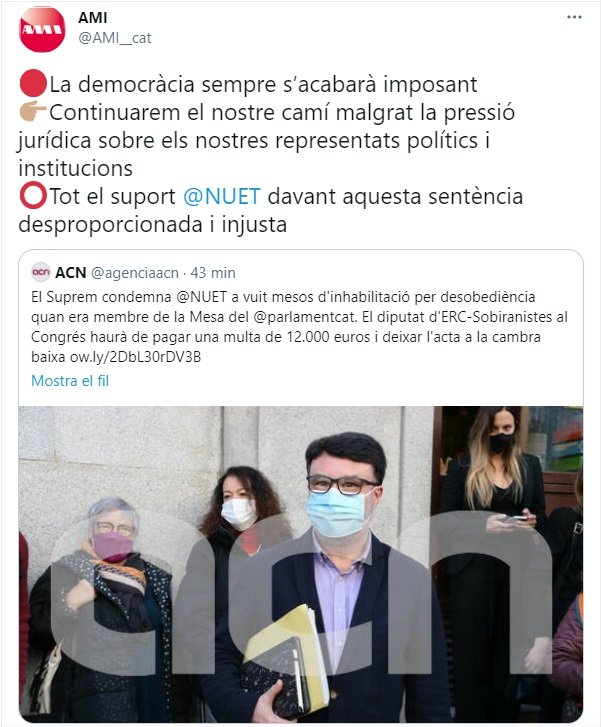Open the tweet's three-dot more menu

tap(574, 17)
